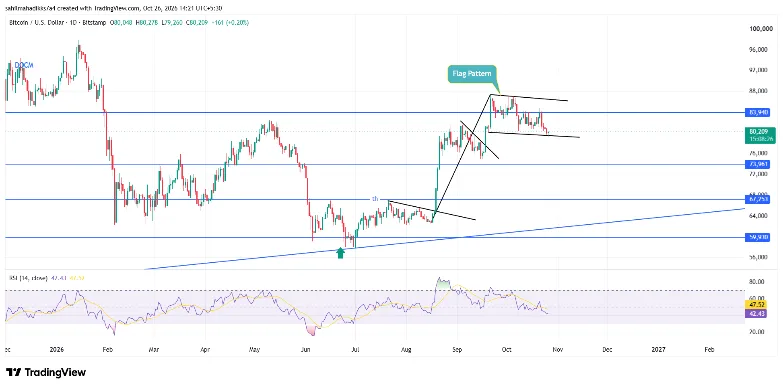
Task: Click the TradingView logo at the bottom
Action: pos(45,373)
